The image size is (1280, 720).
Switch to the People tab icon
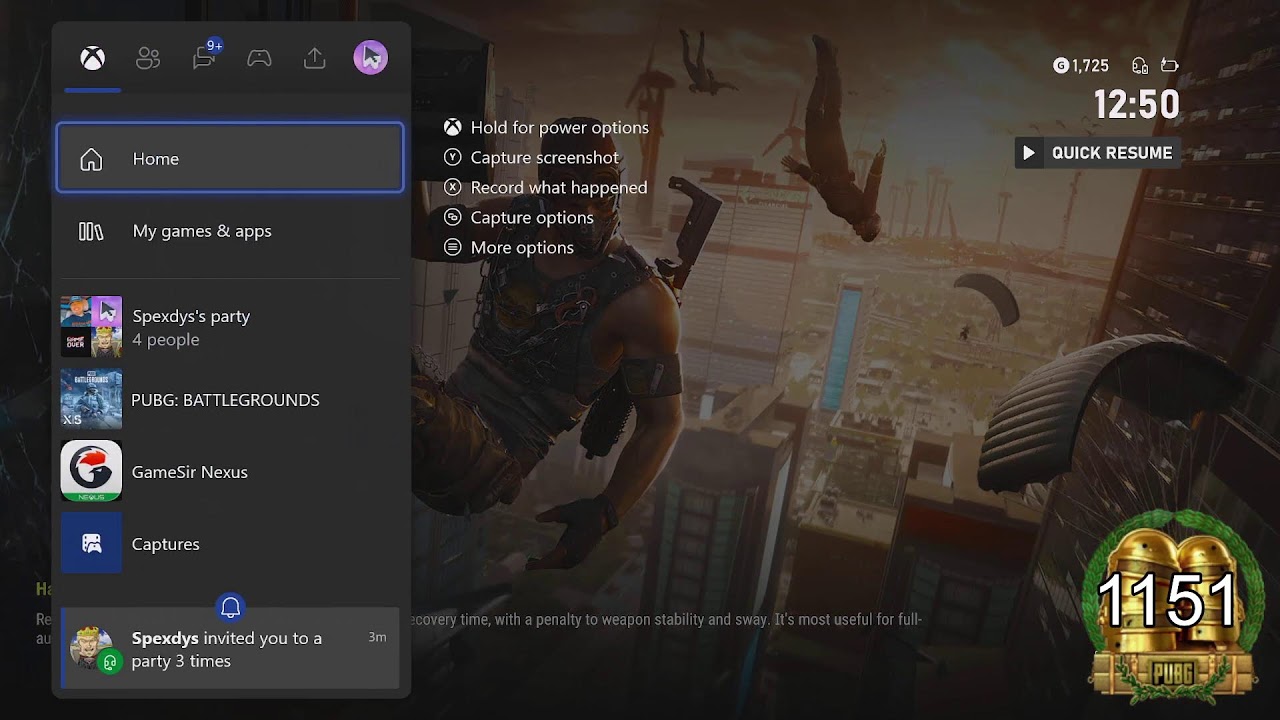[148, 59]
